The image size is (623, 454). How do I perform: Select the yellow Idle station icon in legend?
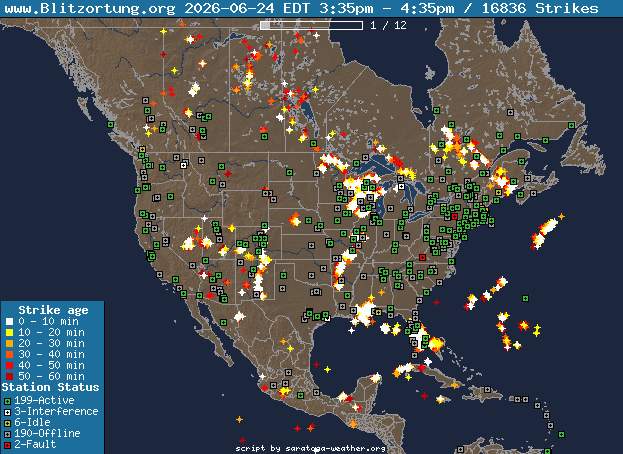[x=7, y=424]
